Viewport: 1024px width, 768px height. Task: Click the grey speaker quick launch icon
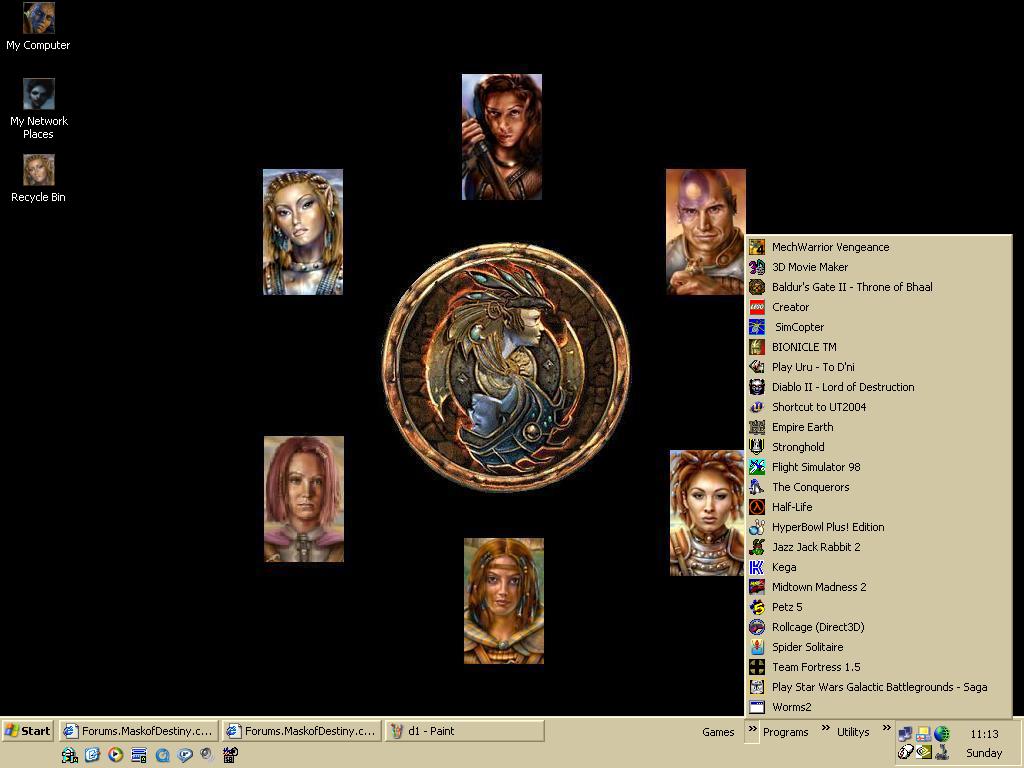click(207, 755)
